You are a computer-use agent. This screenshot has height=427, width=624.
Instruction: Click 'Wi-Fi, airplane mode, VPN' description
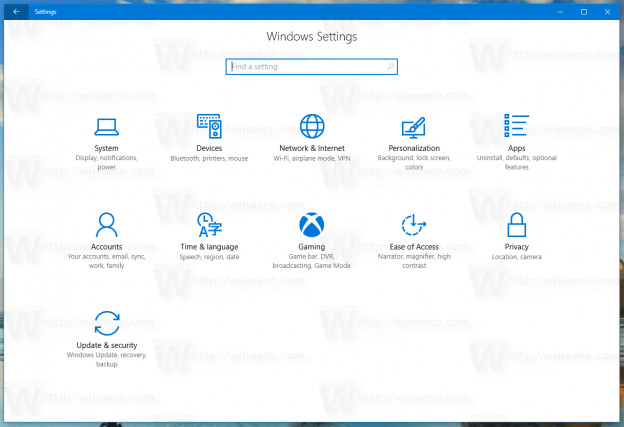[312, 158]
